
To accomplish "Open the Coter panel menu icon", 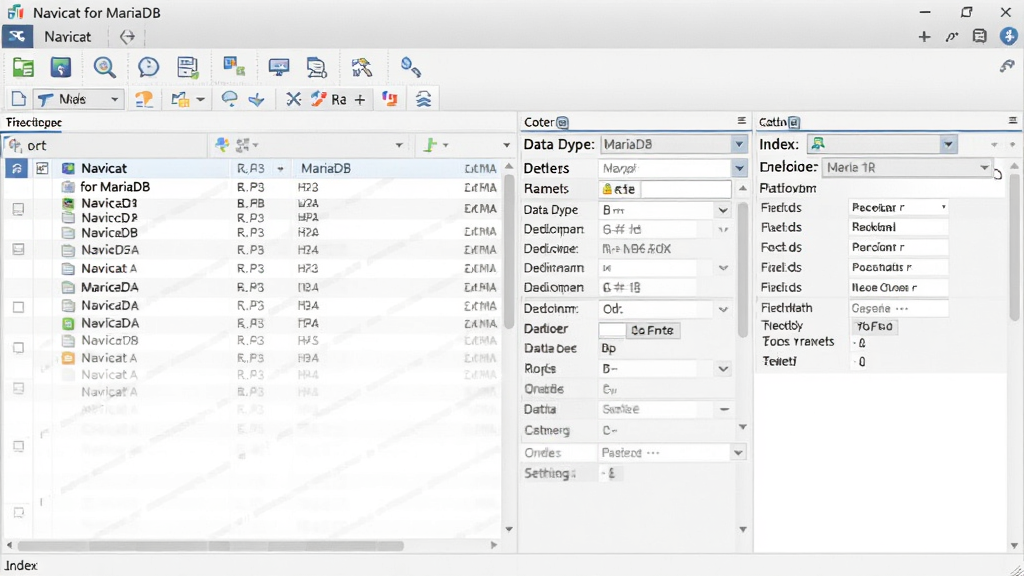I will [x=741, y=121].
